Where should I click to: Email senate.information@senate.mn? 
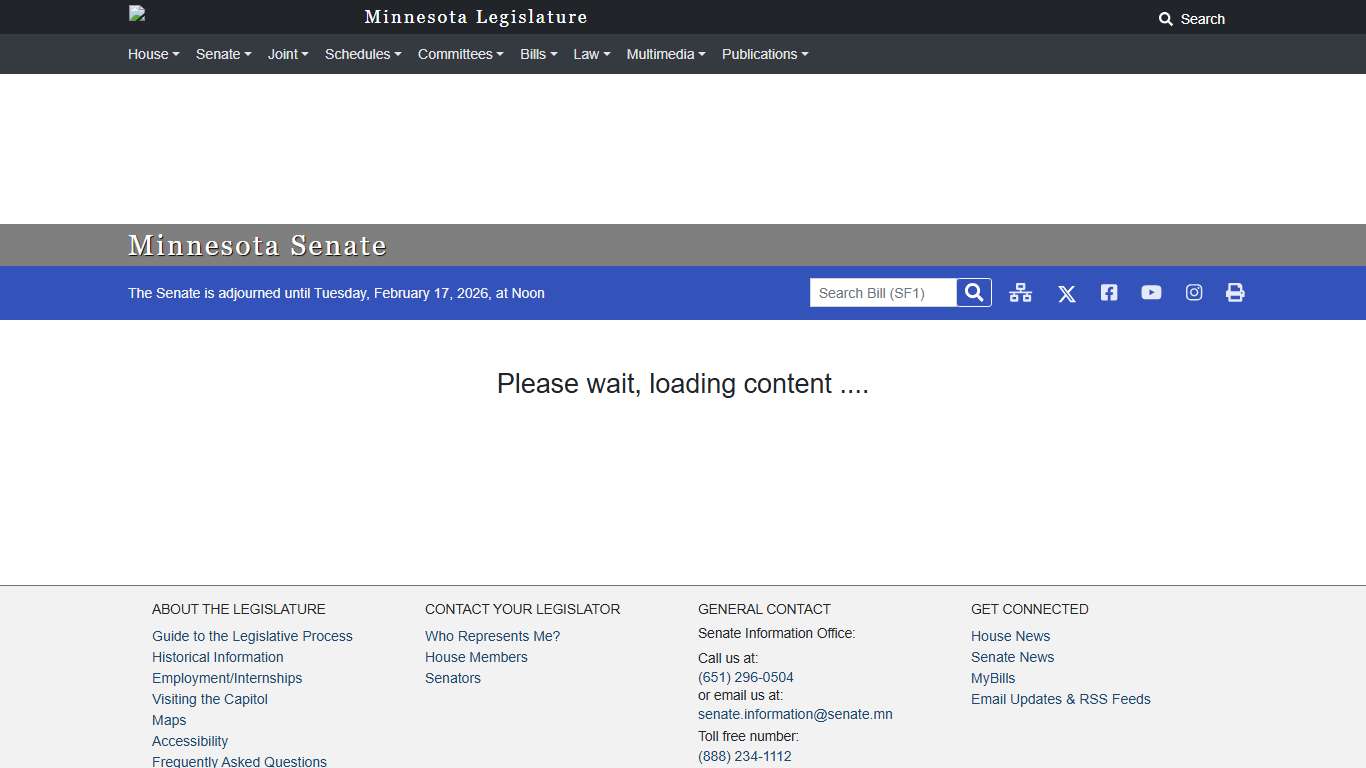(795, 714)
